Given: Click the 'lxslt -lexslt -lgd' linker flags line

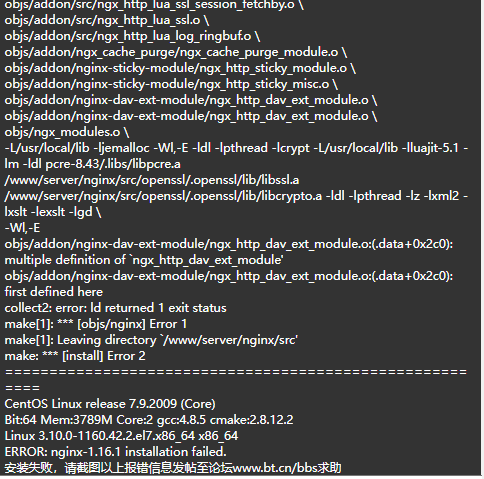Looking at the screenshot, I should click(53, 212).
